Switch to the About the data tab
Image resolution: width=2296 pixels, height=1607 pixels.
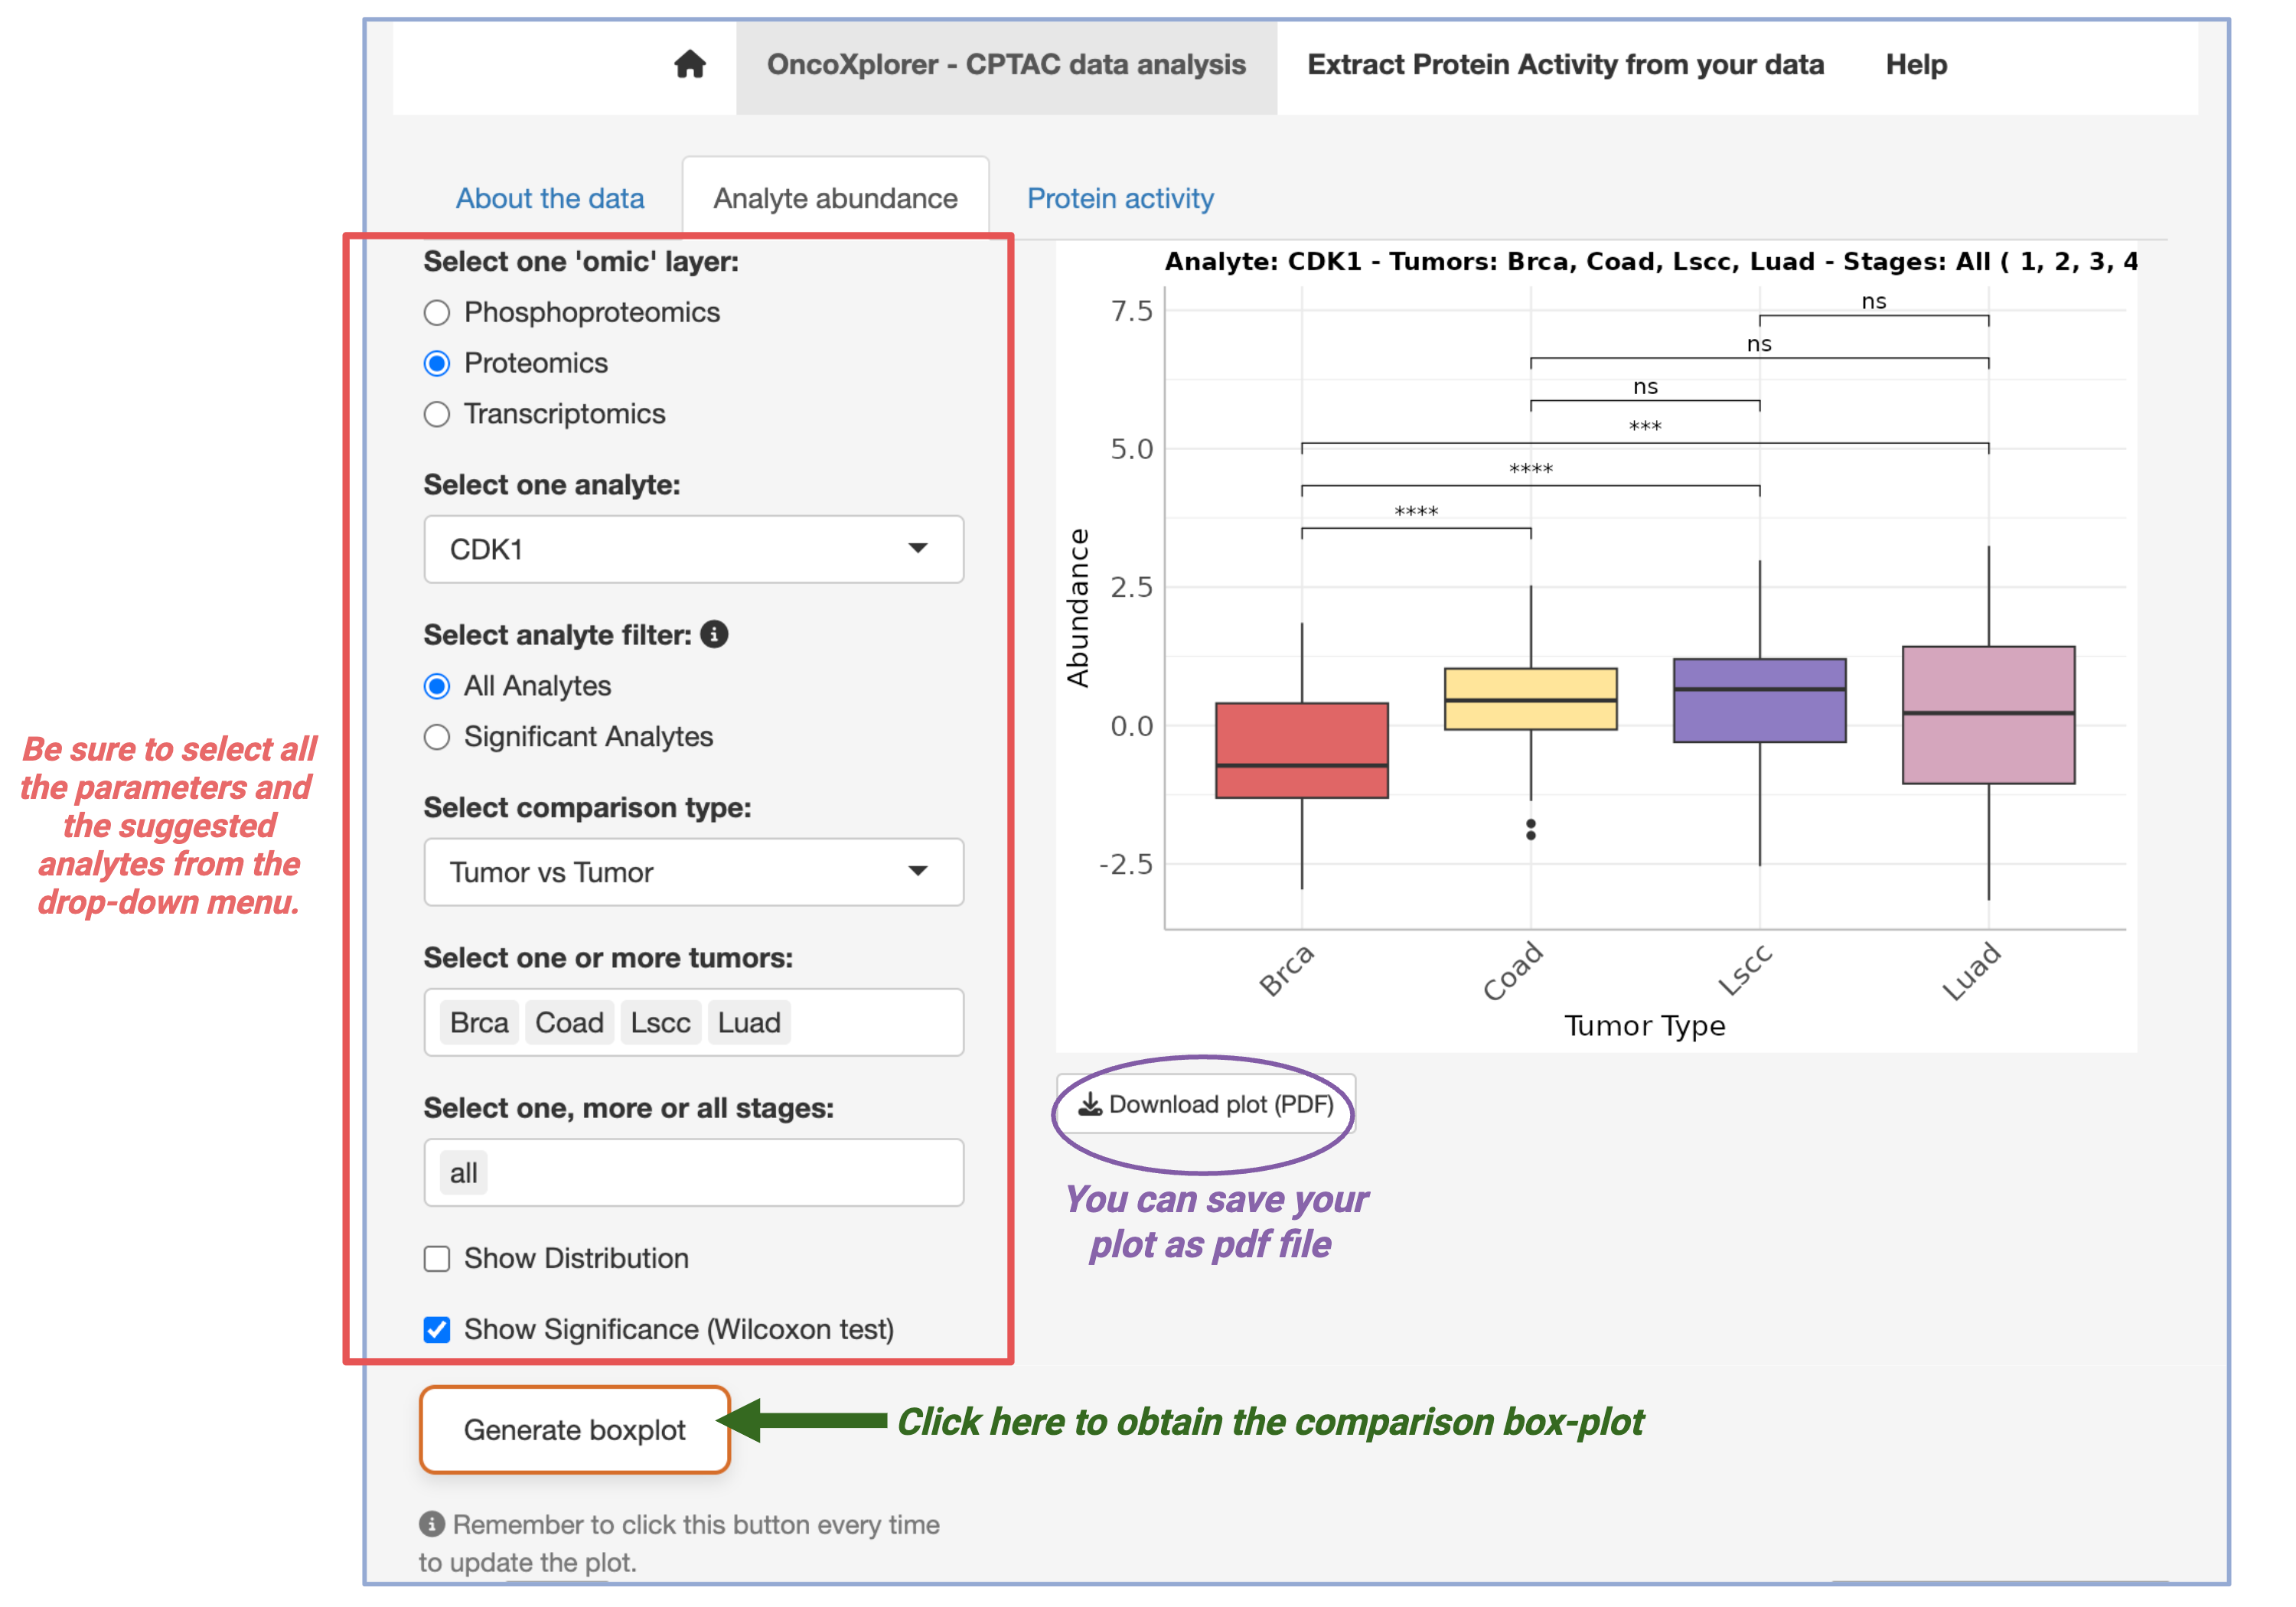[x=550, y=197]
